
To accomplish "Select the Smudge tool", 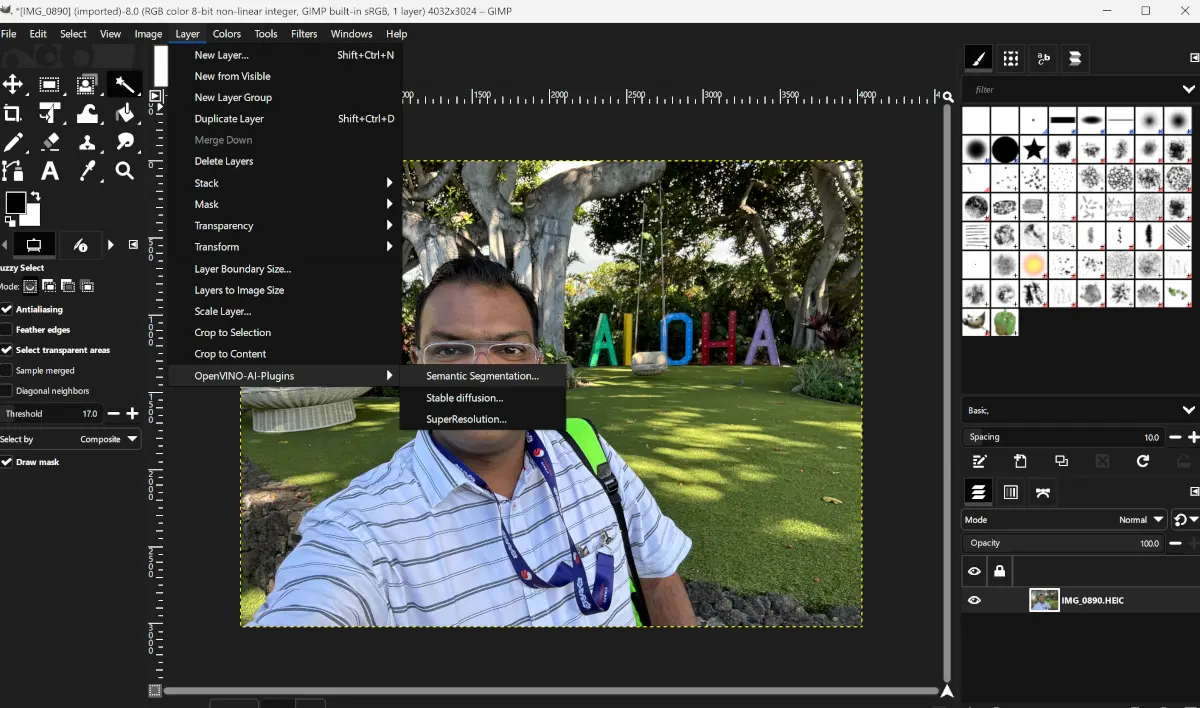I will point(124,142).
